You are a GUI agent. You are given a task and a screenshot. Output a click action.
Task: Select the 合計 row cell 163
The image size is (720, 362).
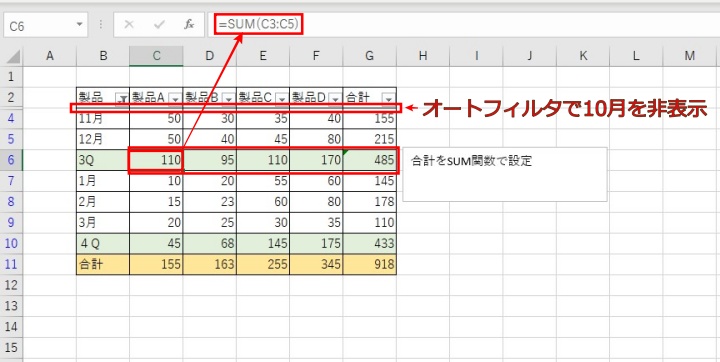(x=209, y=264)
